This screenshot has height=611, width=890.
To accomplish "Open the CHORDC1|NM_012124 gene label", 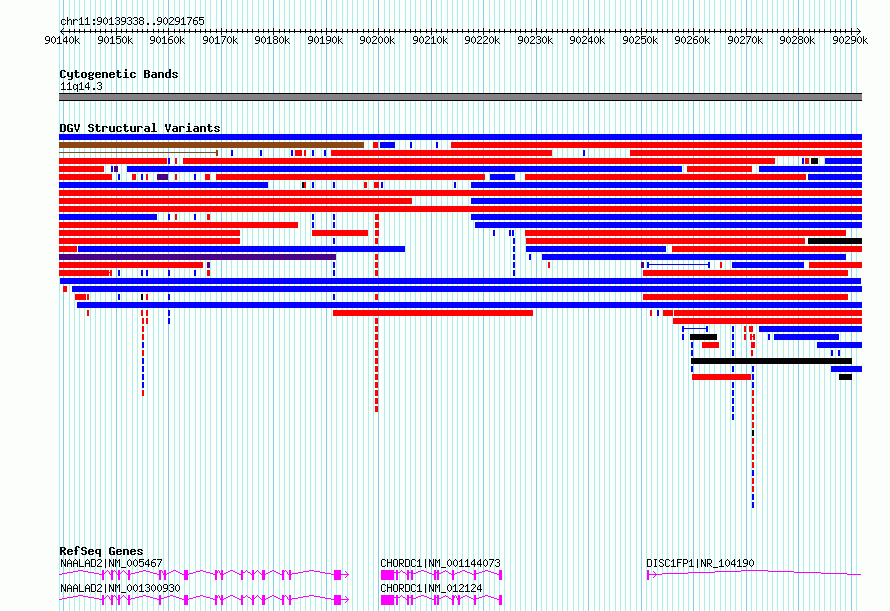I will [431, 588].
